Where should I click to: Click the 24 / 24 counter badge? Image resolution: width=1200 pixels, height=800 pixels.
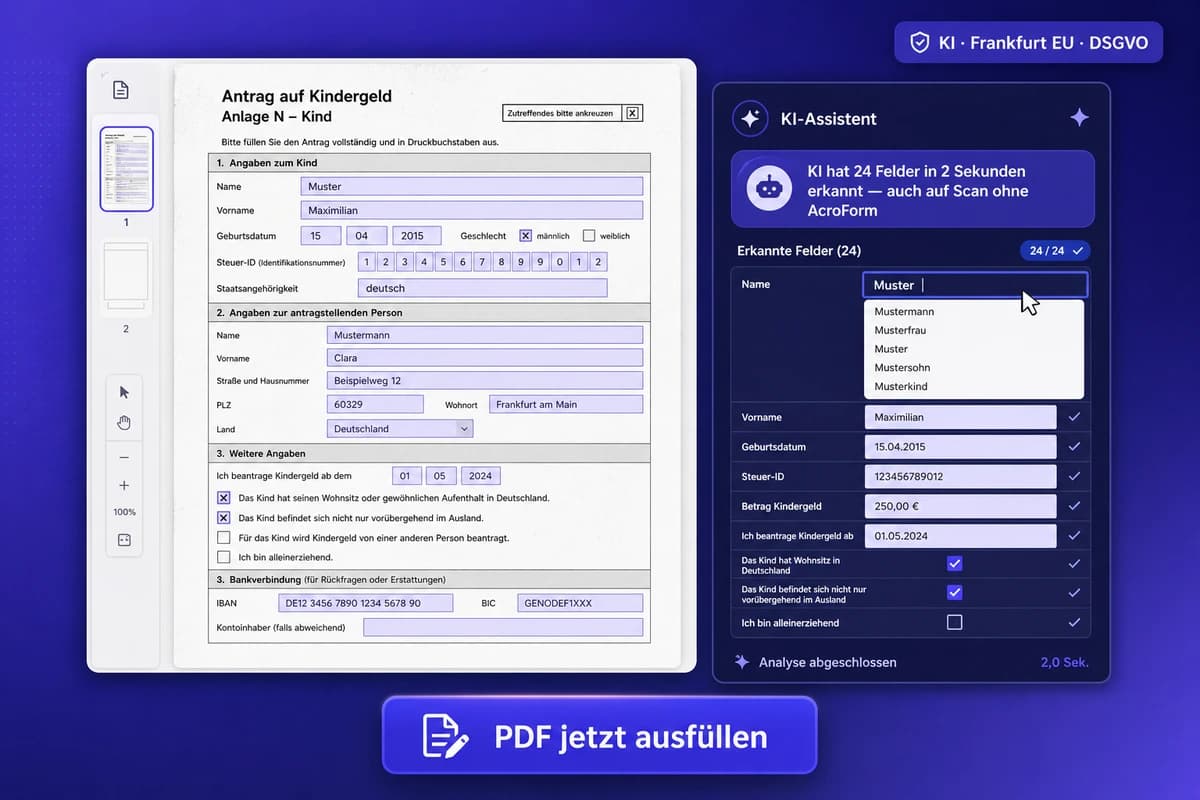[x=1055, y=251]
